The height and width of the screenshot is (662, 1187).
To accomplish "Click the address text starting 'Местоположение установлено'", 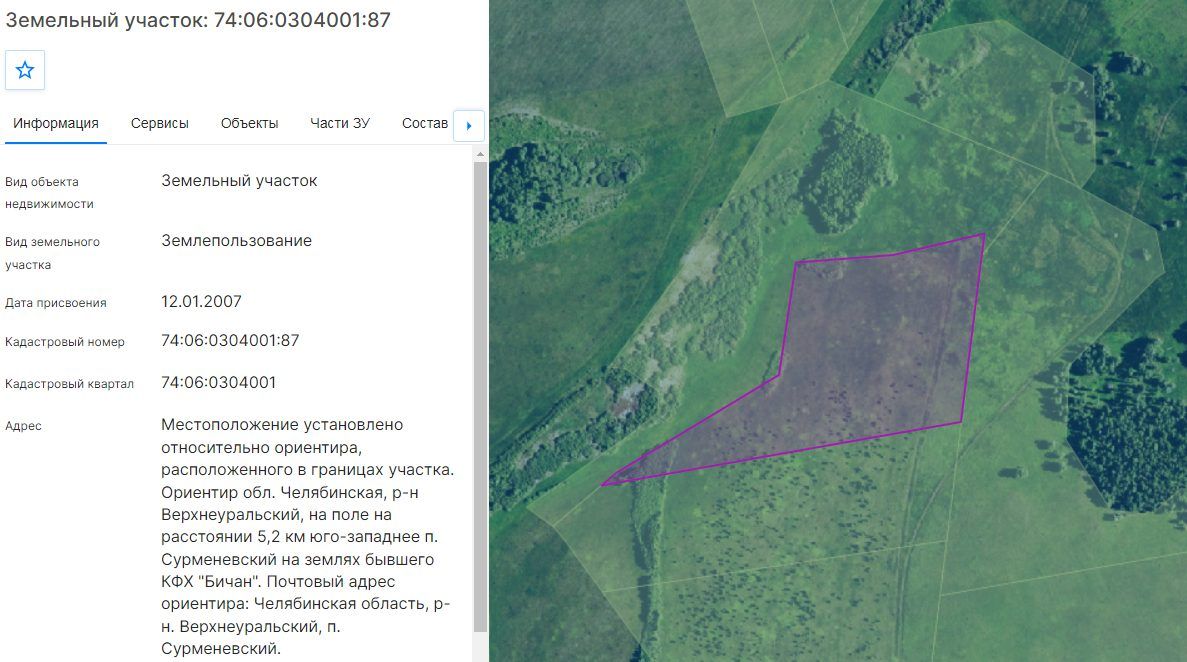I will (x=308, y=537).
